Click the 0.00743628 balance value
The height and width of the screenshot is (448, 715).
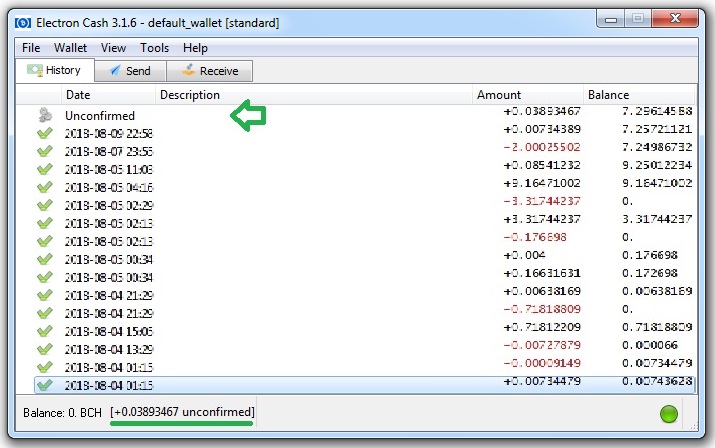click(x=657, y=381)
